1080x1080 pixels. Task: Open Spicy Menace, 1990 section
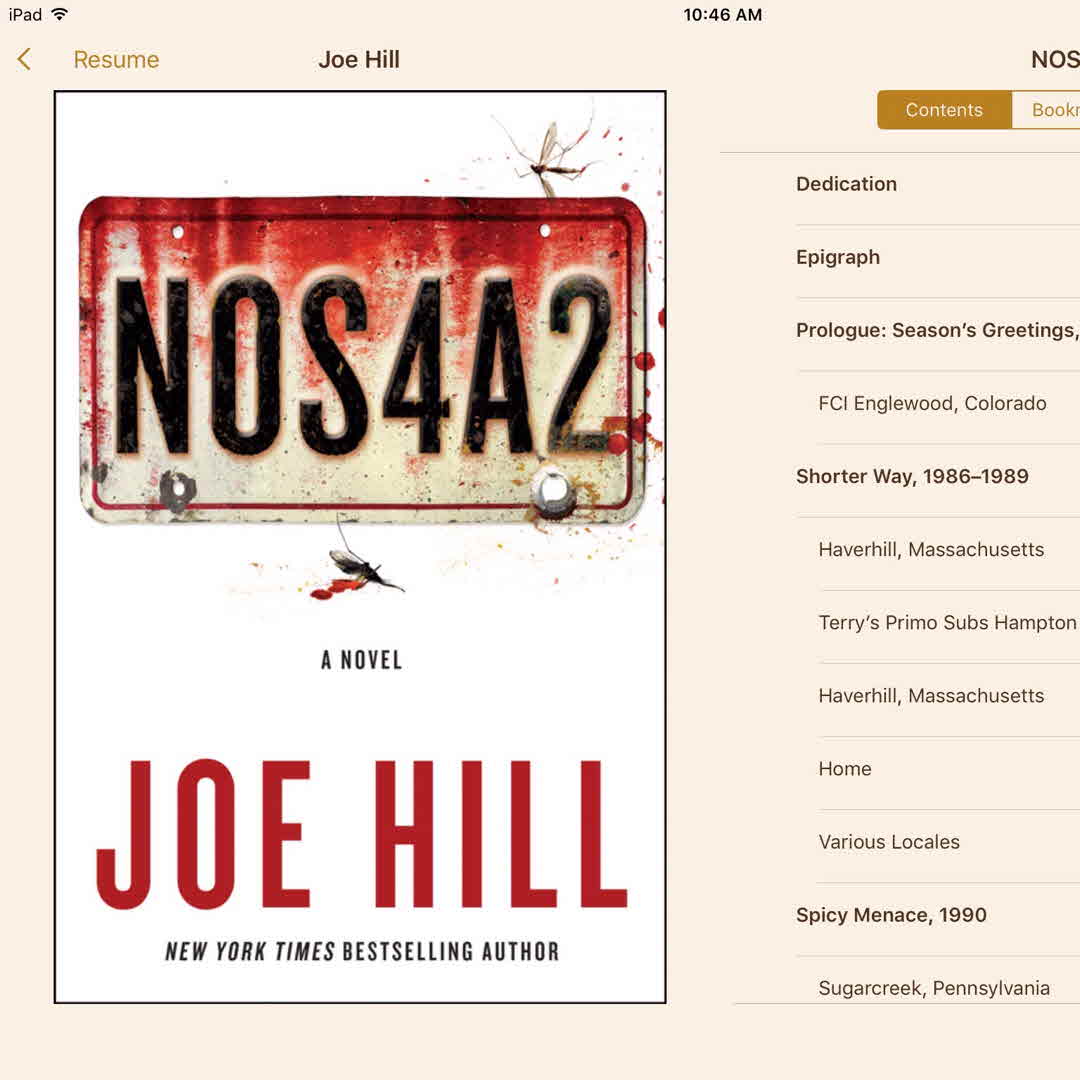tap(937, 915)
